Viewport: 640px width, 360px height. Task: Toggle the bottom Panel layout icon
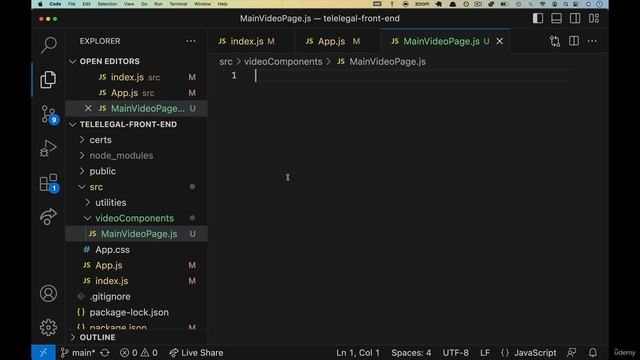[556, 18]
